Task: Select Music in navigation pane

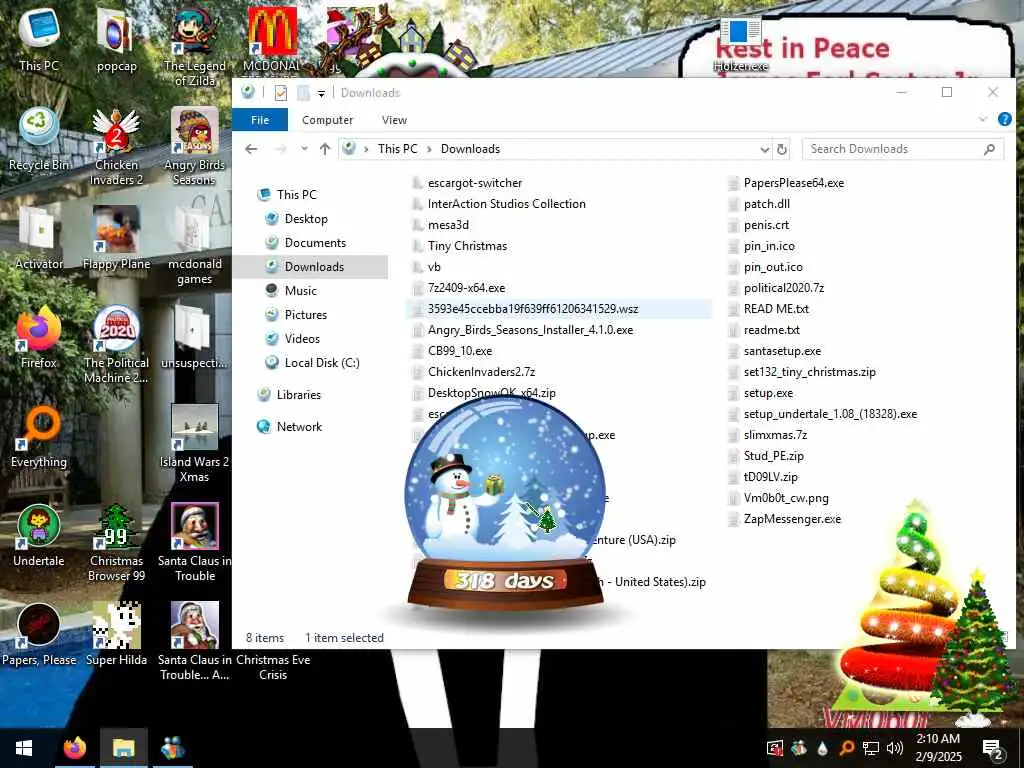Action: [300, 291]
